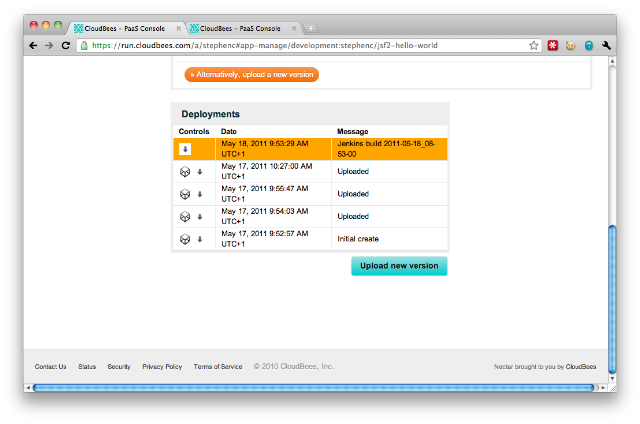Open the Status footer link
640x424 pixels.
87,366
